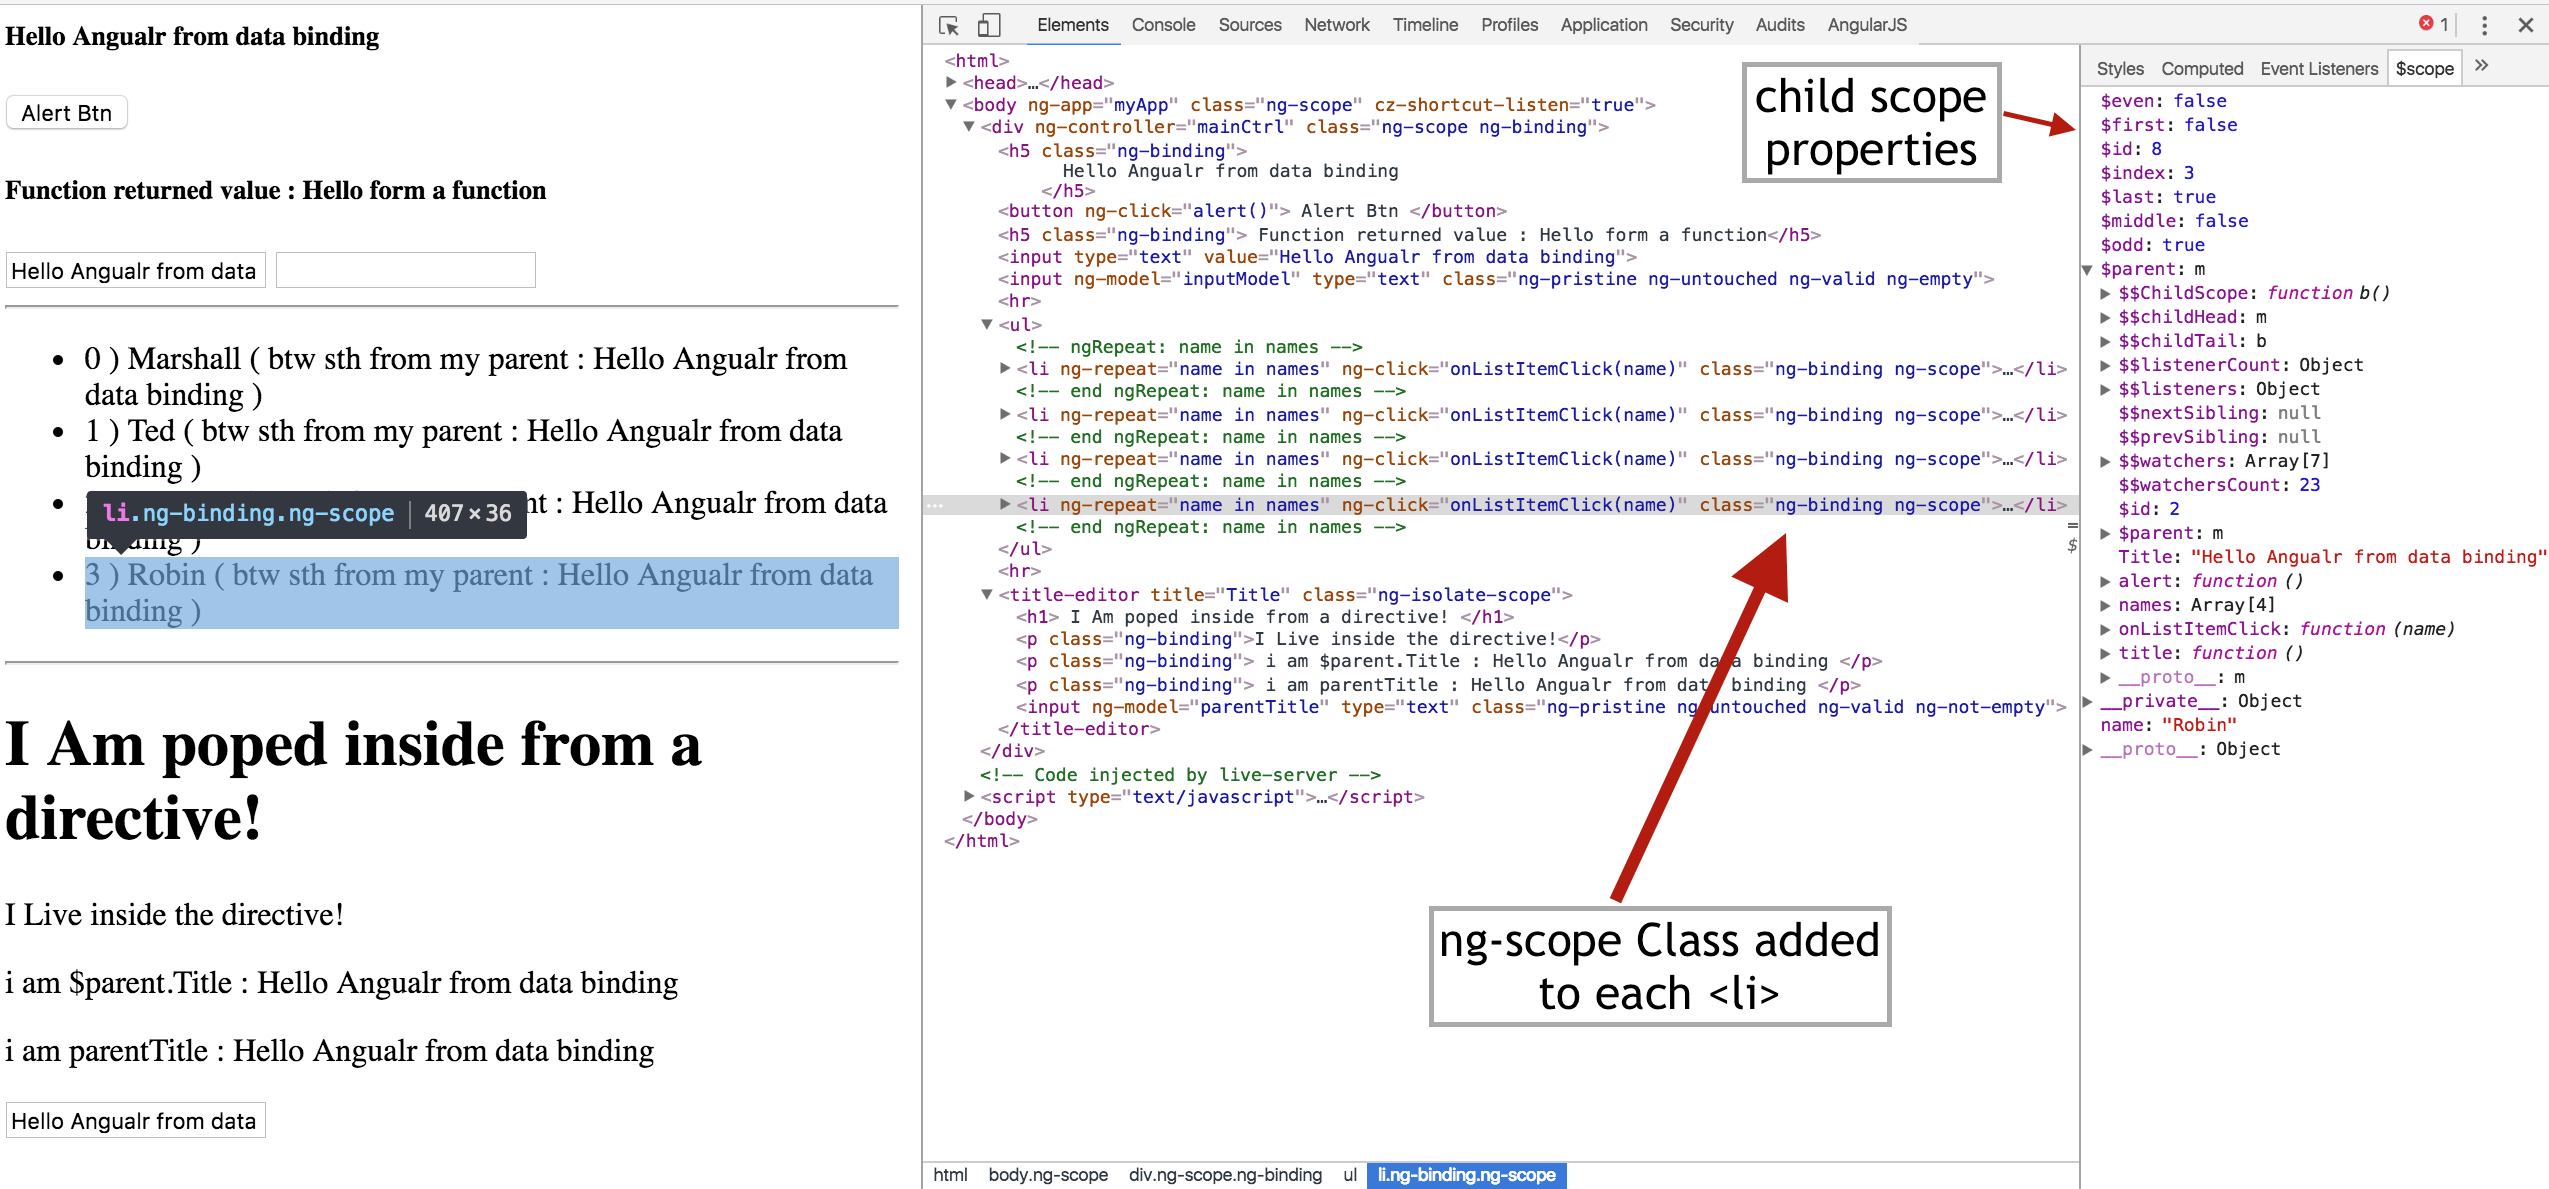This screenshot has width=2549, height=1189.
Task: Expand the first li ng-repeat node
Action: (1005, 368)
